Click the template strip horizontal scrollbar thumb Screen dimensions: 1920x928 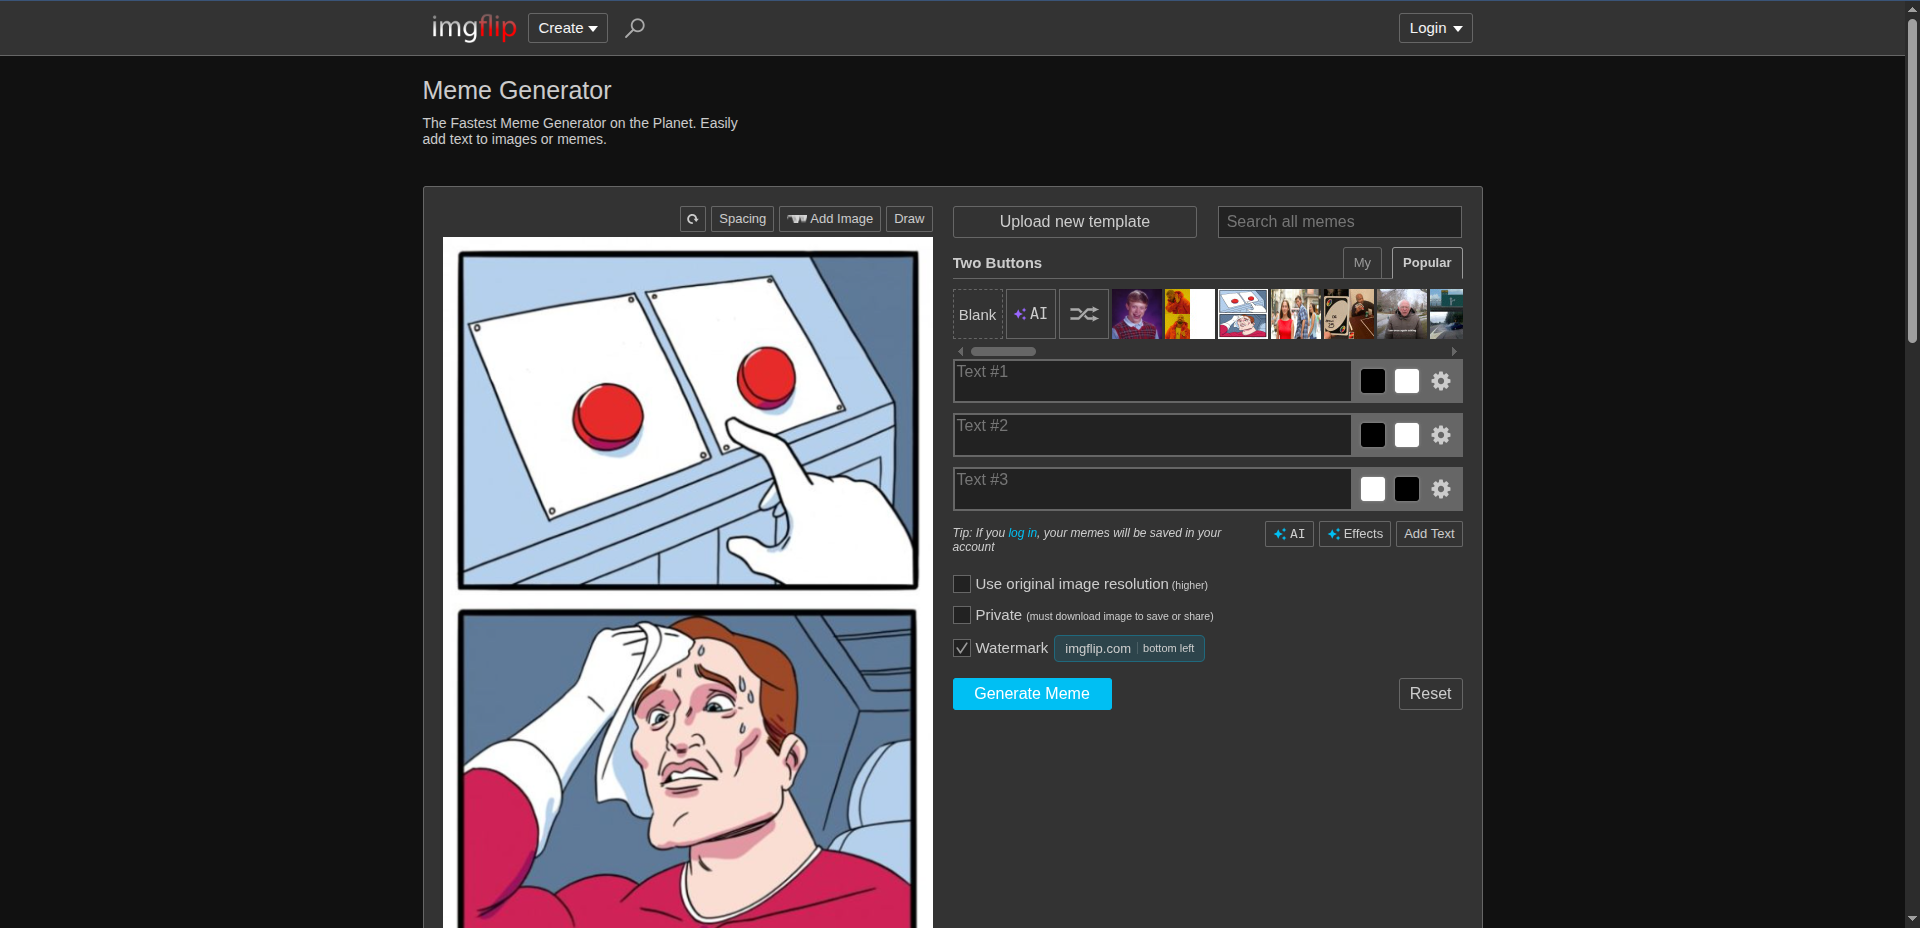pos(1003,352)
